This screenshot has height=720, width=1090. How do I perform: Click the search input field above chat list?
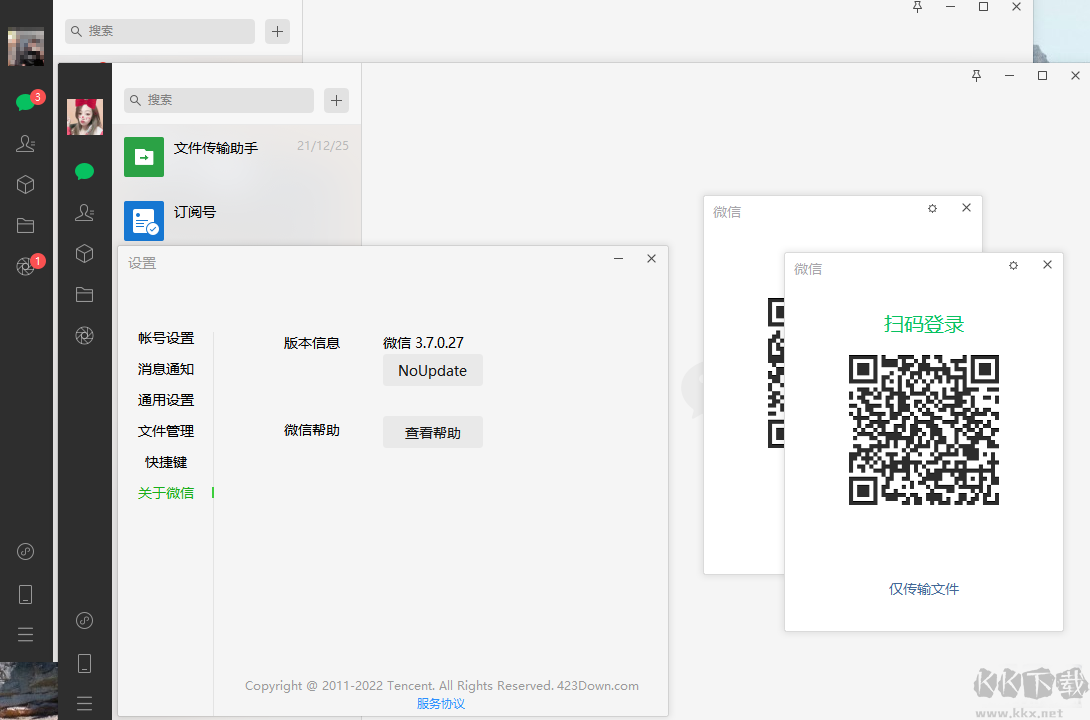218,101
